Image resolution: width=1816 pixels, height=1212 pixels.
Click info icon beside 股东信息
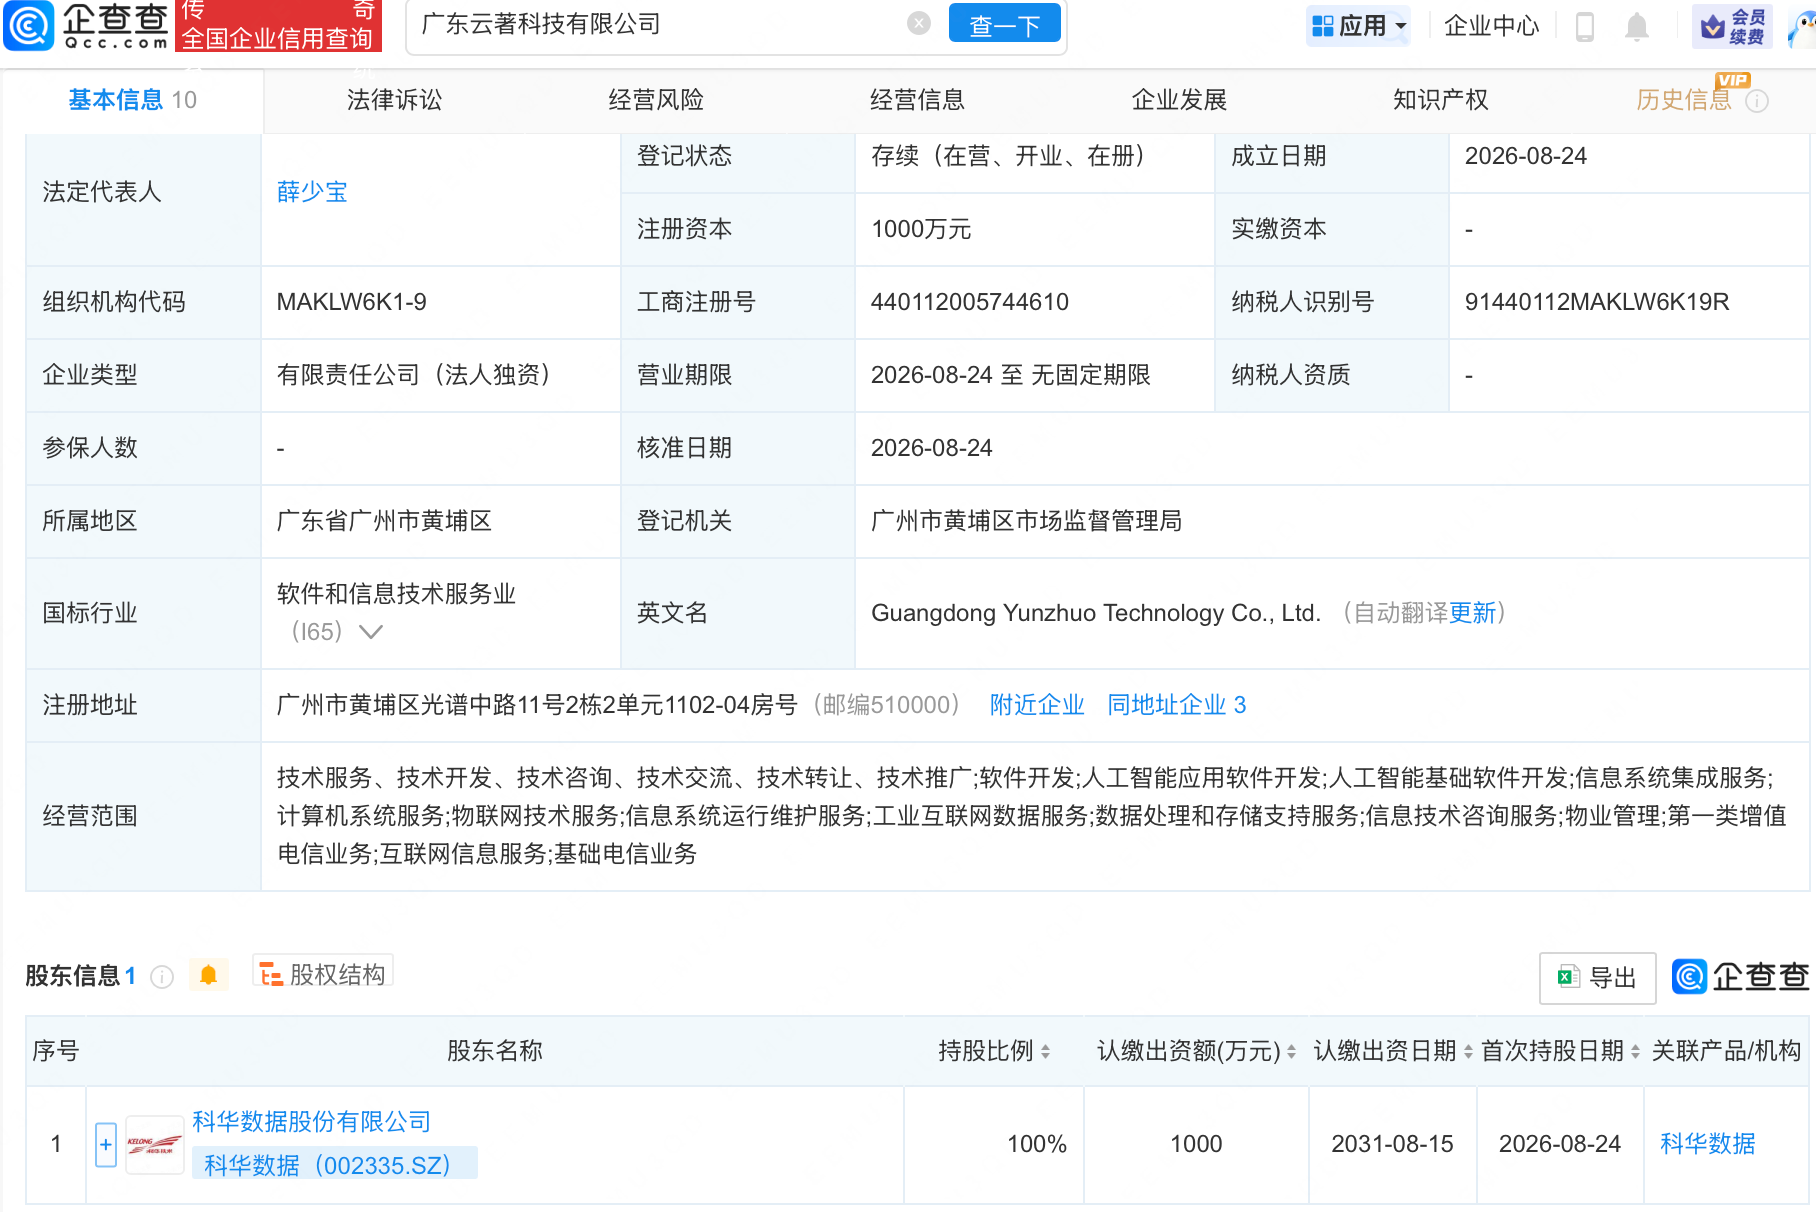162,977
